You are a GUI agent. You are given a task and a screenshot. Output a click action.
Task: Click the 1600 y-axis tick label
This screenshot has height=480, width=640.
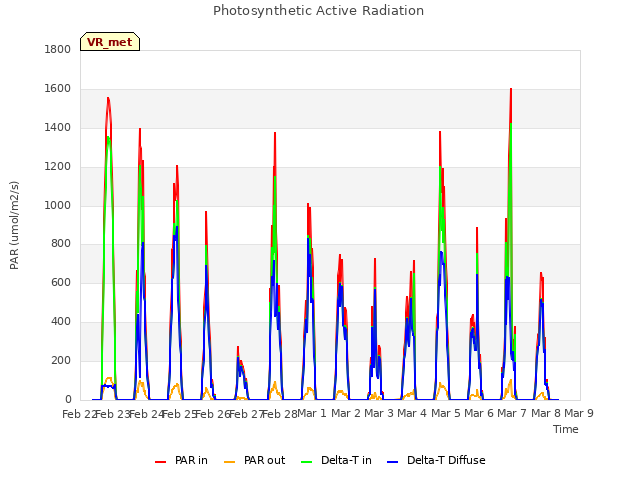coord(58,89)
